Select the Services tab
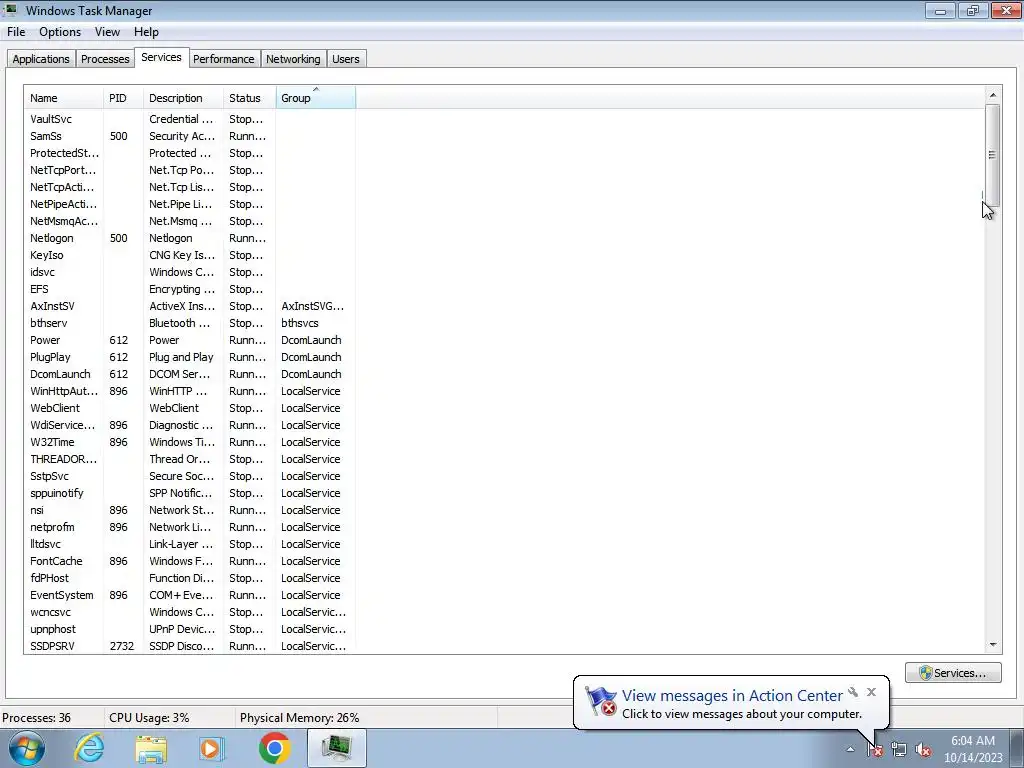 pyautogui.click(x=161, y=57)
